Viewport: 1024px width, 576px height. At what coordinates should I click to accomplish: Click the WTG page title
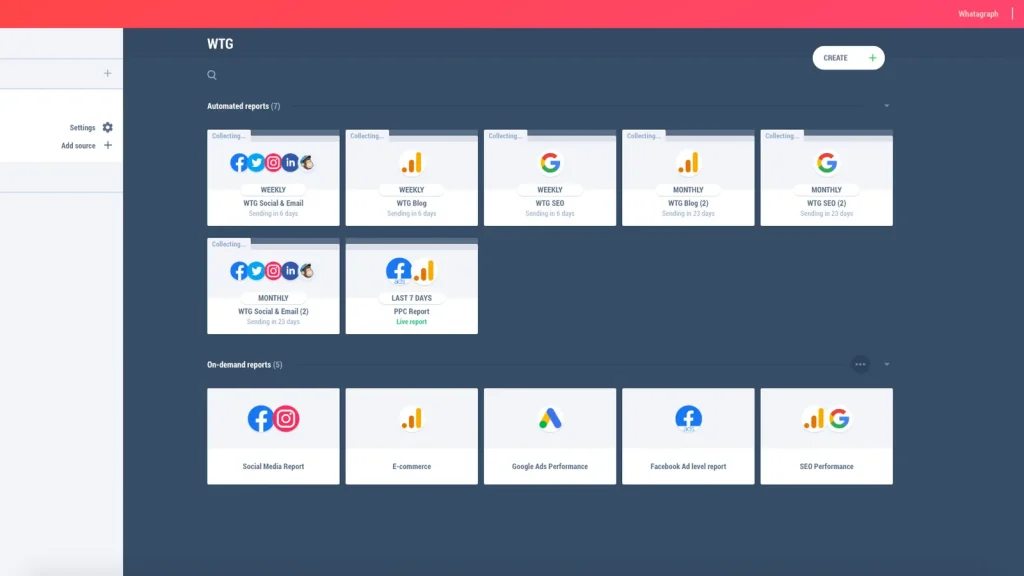click(x=220, y=44)
